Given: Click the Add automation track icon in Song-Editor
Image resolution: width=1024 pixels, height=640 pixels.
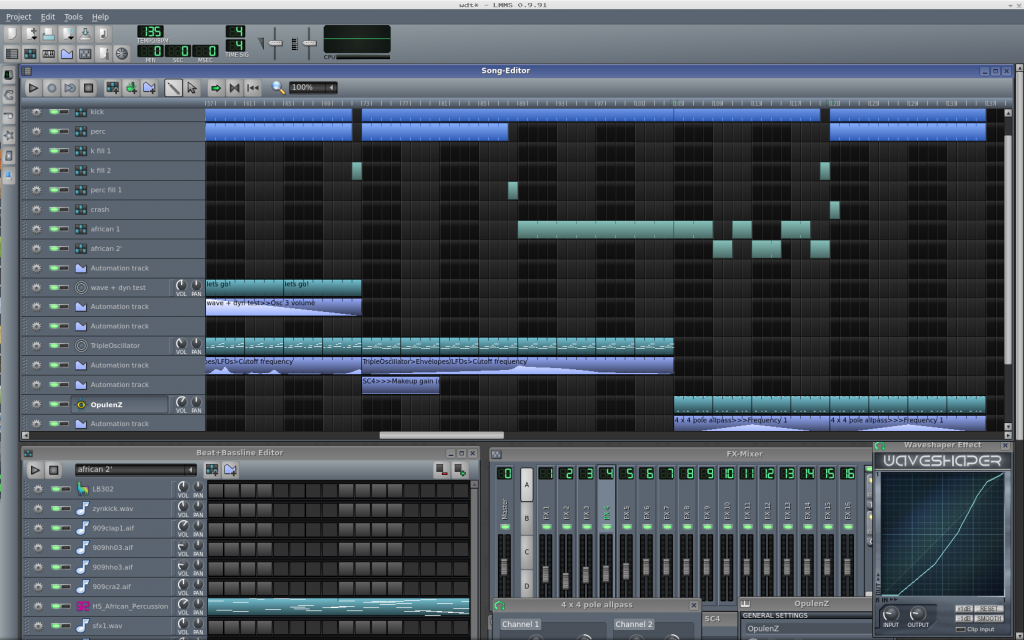Looking at the screenshot, I should click(x=149, y=88).
